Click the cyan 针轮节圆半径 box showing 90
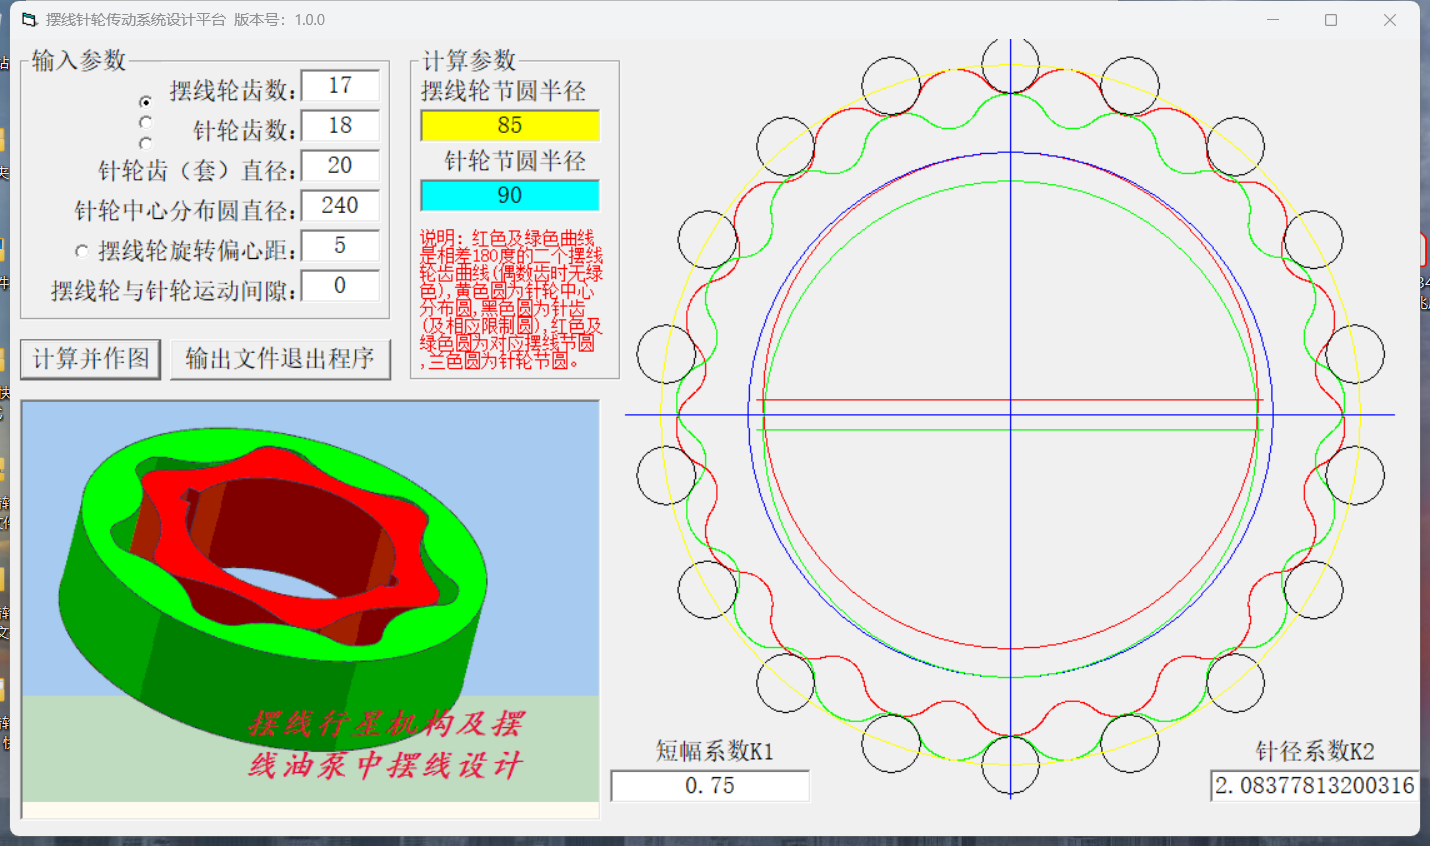 click(510, 195)
